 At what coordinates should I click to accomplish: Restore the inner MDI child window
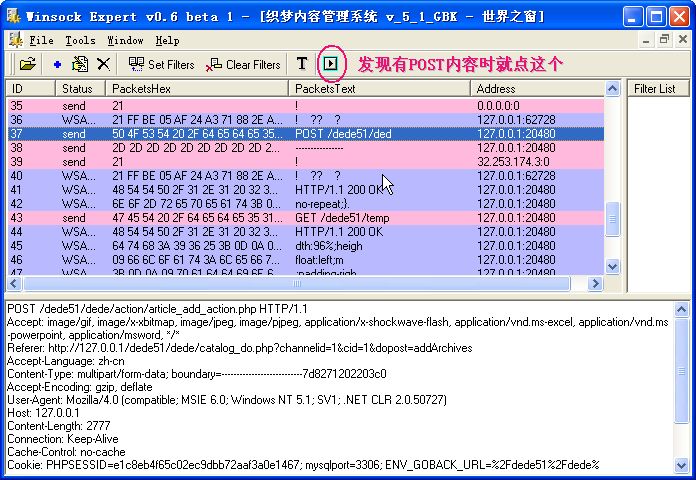[x=664, y=40]
